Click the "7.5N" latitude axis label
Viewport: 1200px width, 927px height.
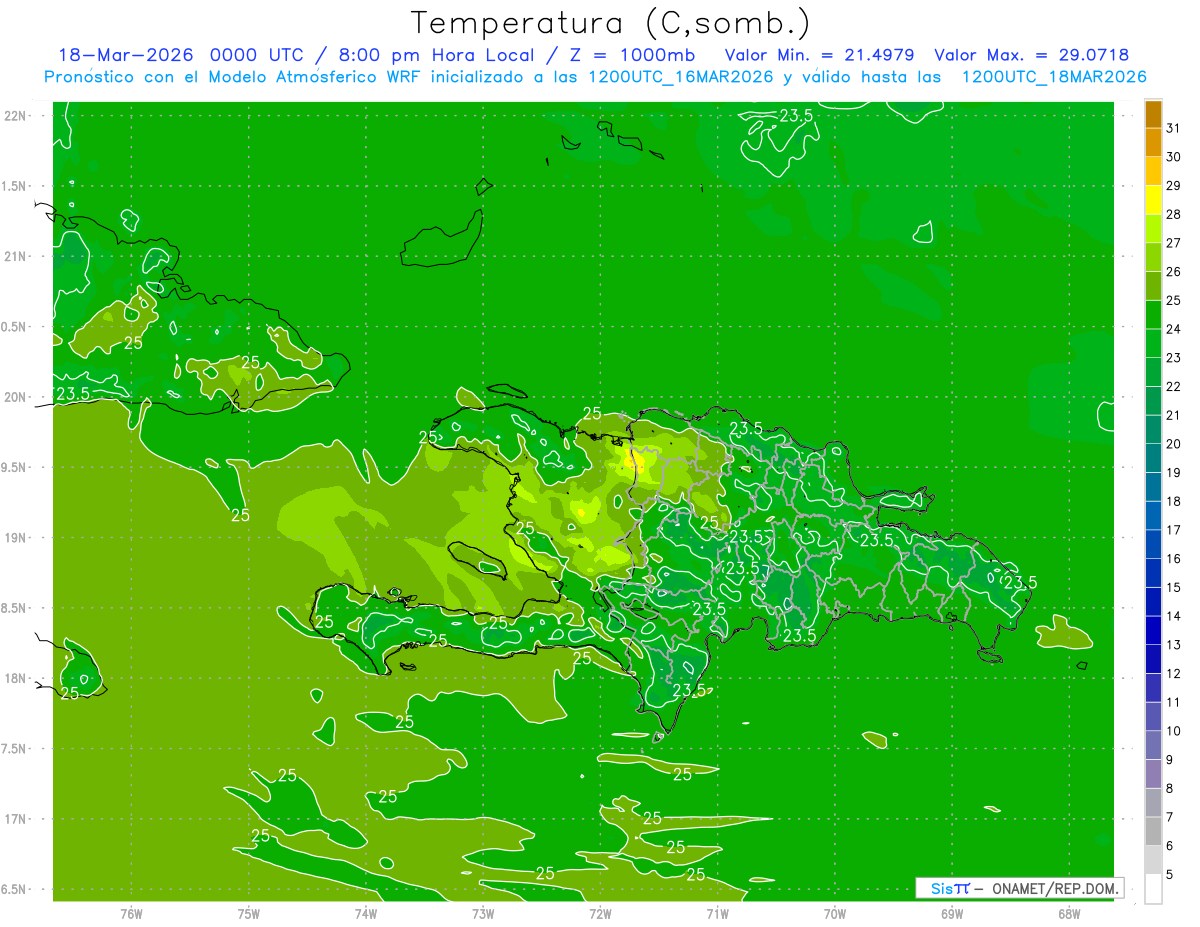click(x=15, y=748)
